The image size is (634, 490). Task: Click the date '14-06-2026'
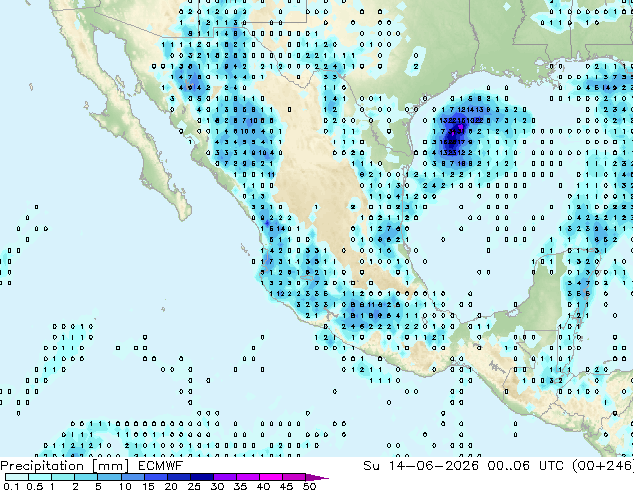coord(433,466)
